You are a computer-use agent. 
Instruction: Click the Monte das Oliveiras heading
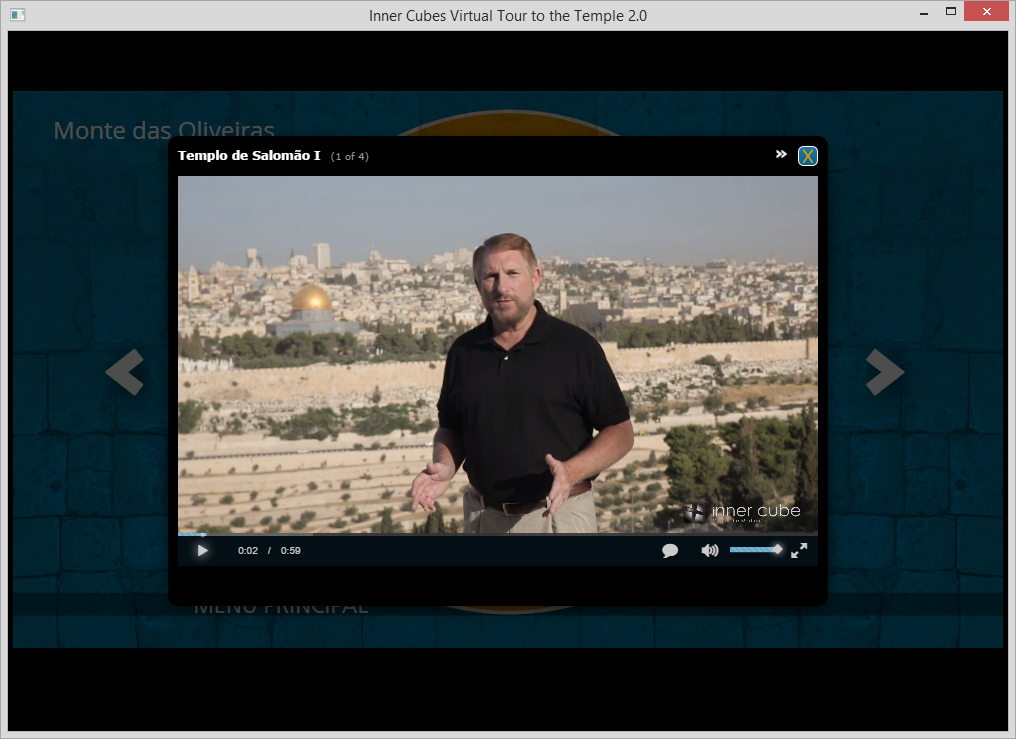[163, 129]
